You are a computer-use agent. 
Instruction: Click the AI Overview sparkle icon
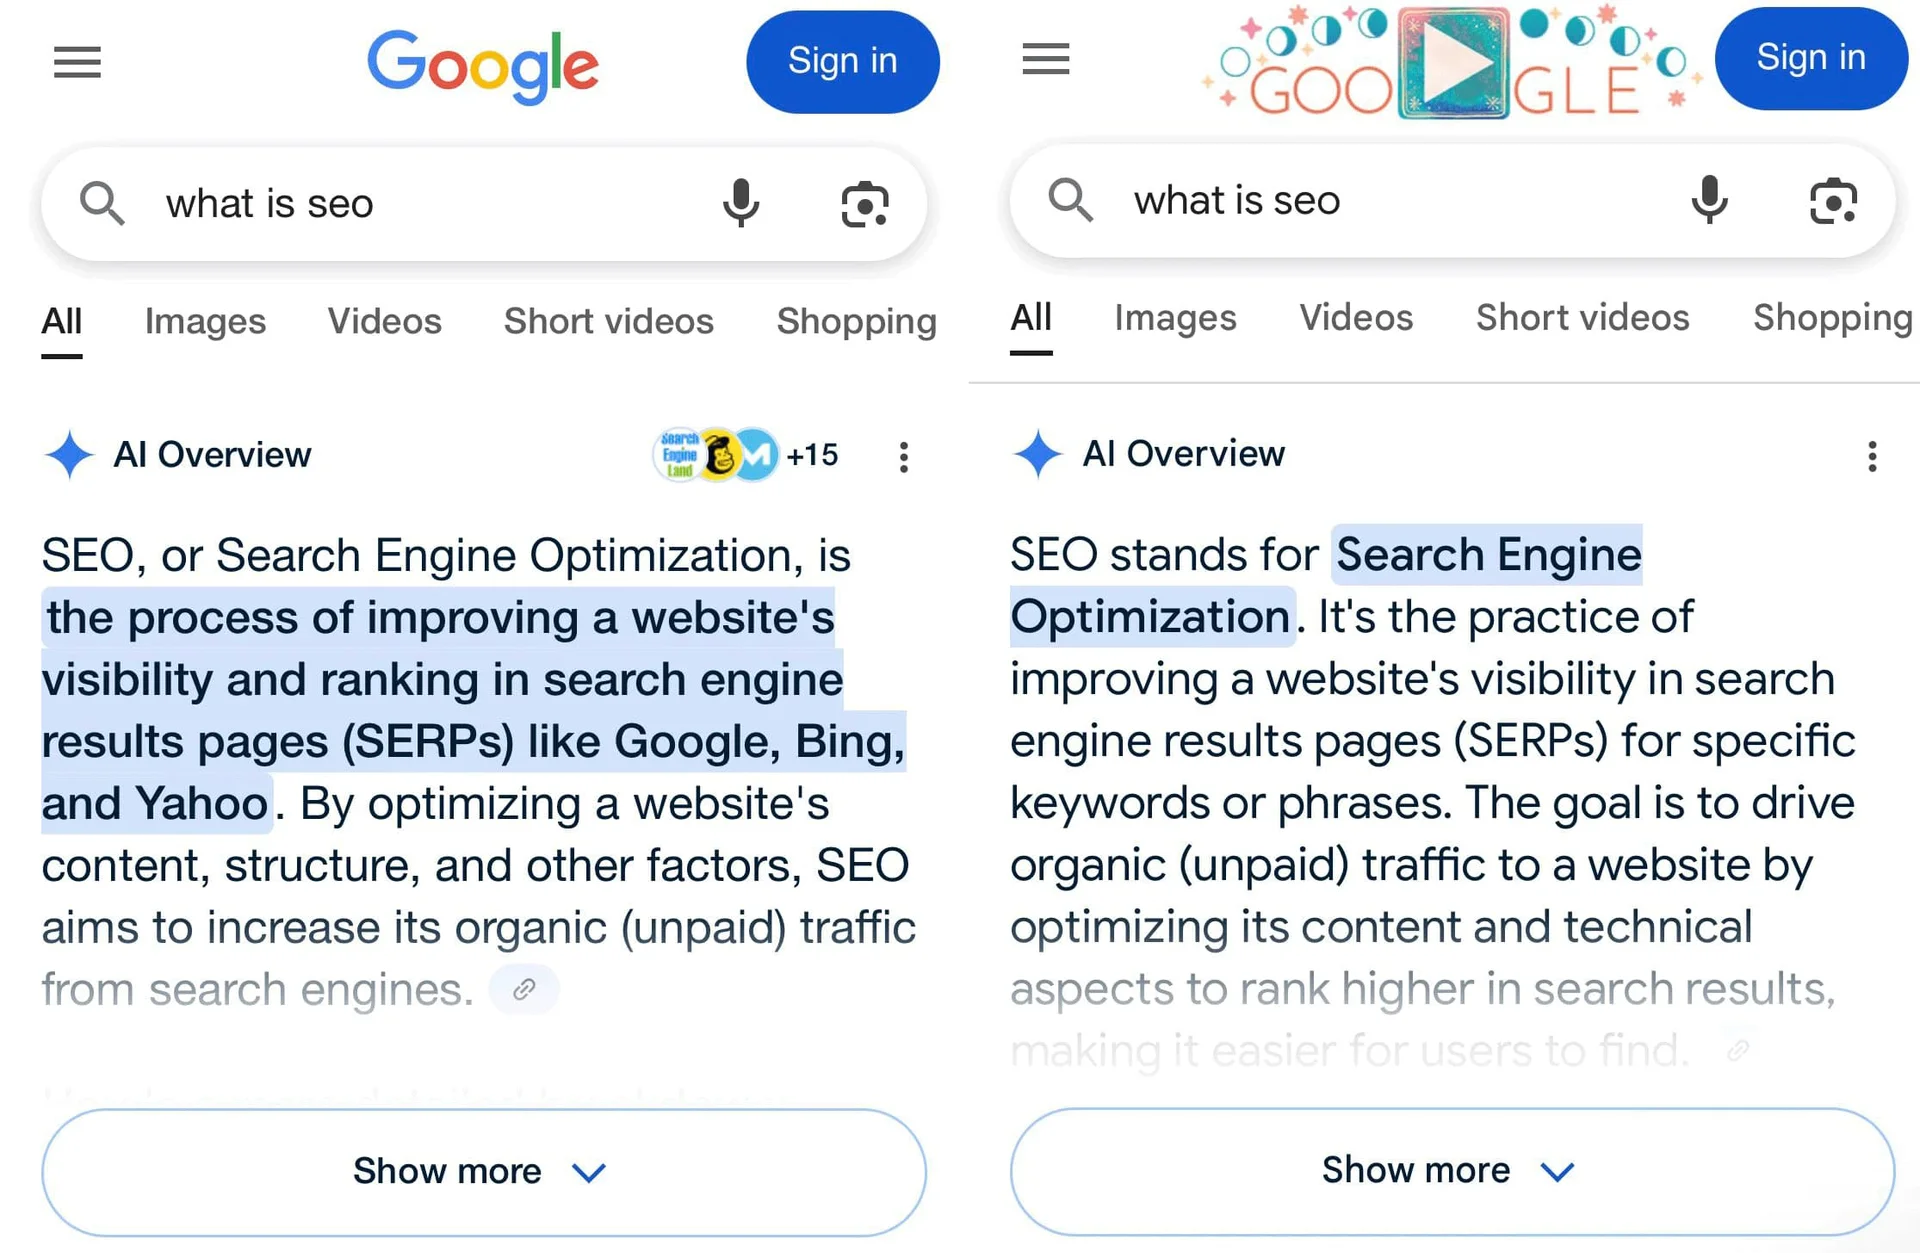point(68,456)
